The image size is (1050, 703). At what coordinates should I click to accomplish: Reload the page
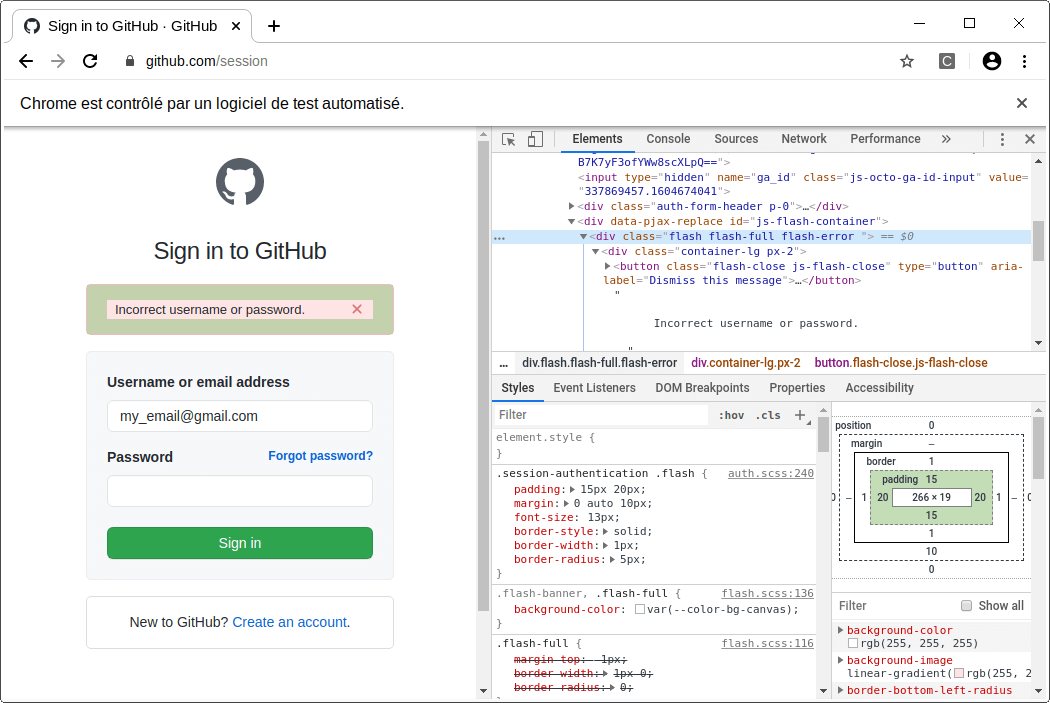pyautogui.click(x=89, y=61)
